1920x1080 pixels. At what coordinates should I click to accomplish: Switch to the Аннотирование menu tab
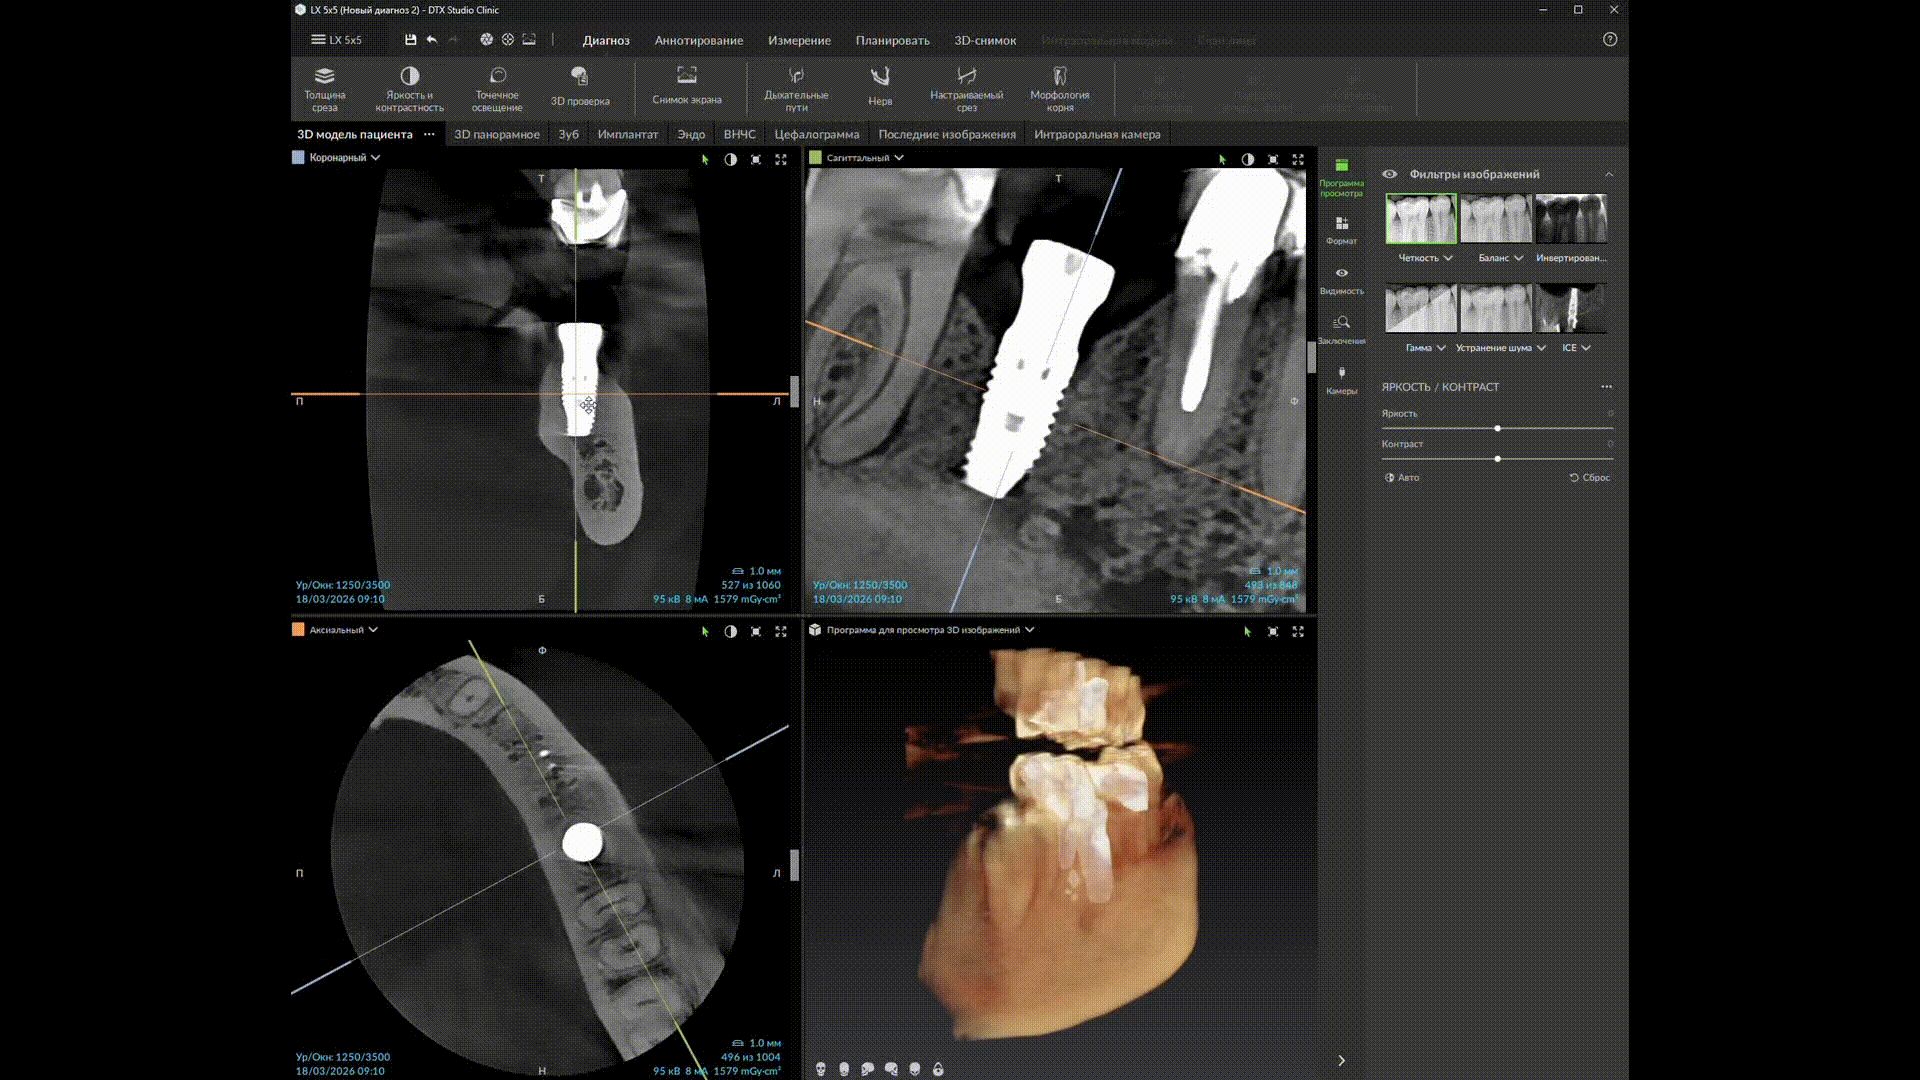point(698,40)
